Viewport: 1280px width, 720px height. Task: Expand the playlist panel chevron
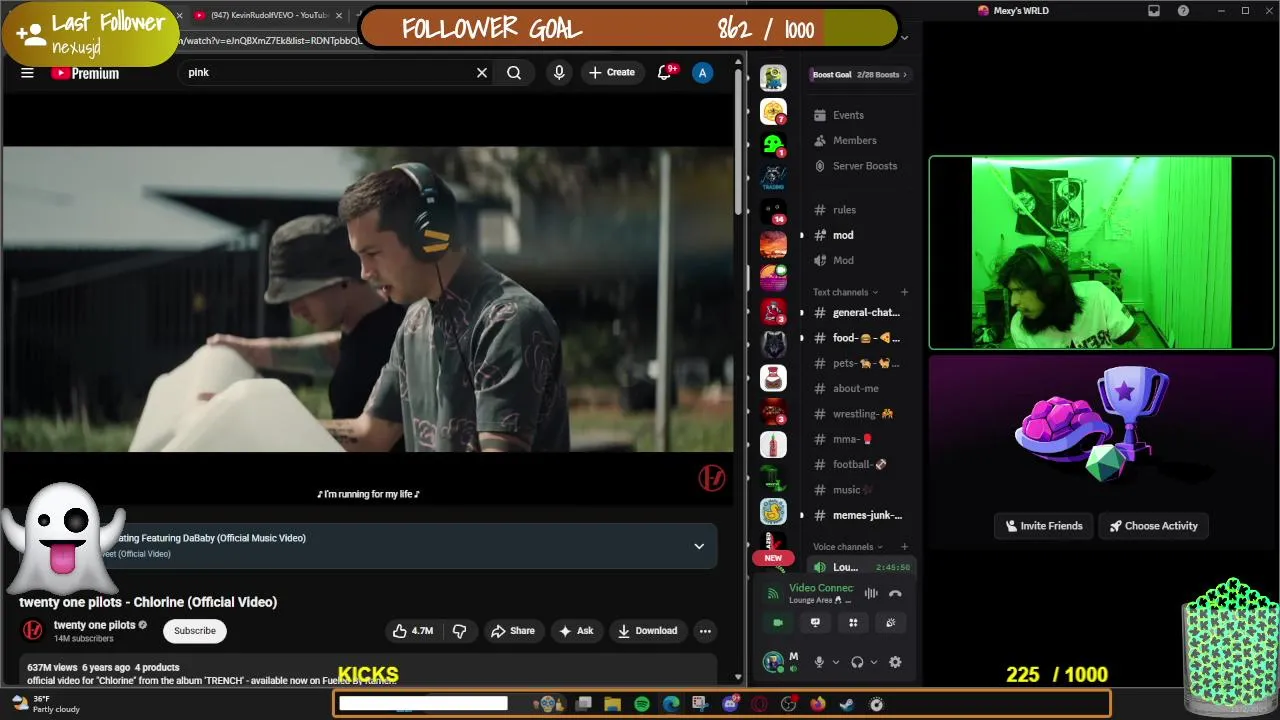click(699, 546)
